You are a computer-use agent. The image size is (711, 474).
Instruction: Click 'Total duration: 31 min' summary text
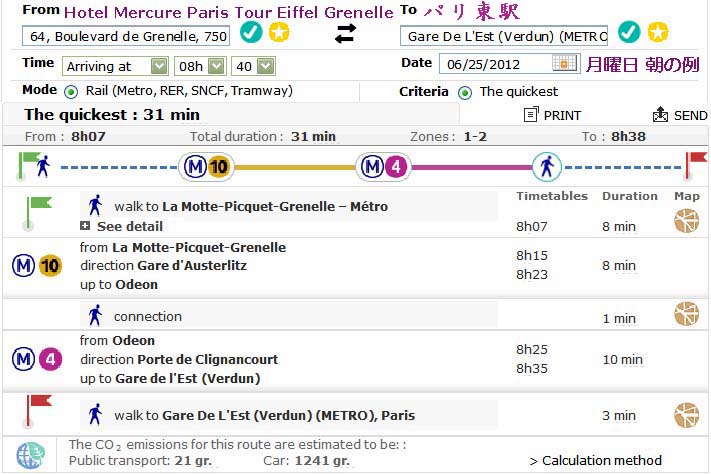pos(263,137)
